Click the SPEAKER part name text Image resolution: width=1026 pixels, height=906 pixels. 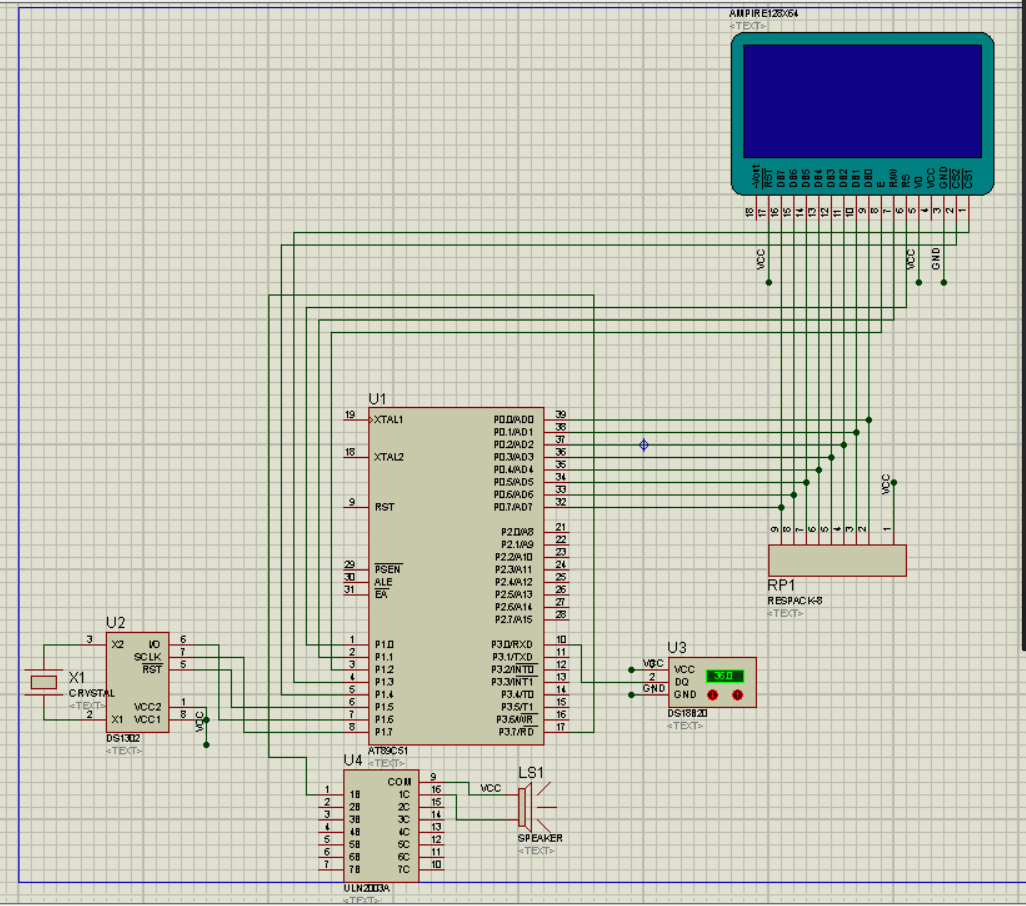(x=540, y=838)
